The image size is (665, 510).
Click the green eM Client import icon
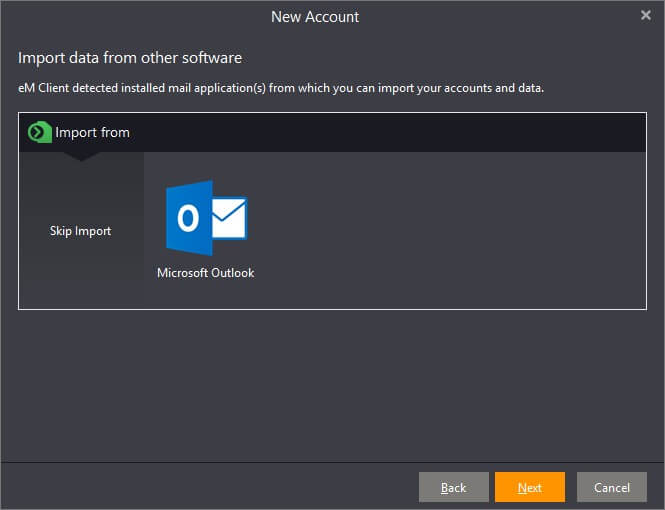[39, 132]
